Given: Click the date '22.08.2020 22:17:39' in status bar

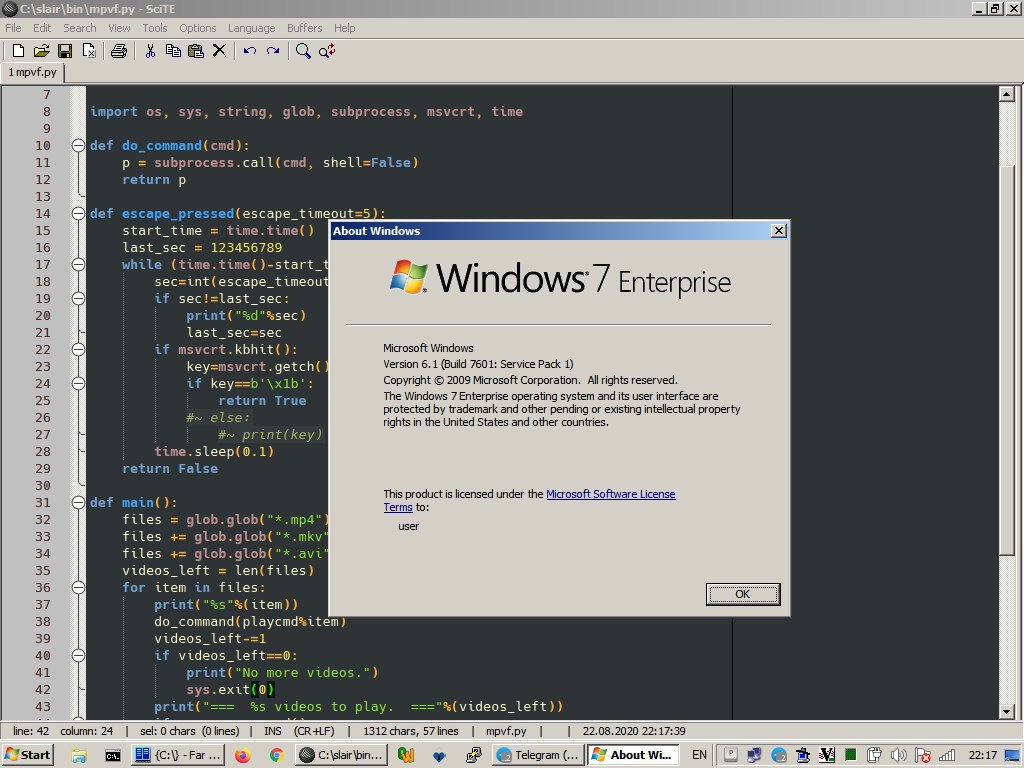Looking at the screenshot, I should (633, 731).
